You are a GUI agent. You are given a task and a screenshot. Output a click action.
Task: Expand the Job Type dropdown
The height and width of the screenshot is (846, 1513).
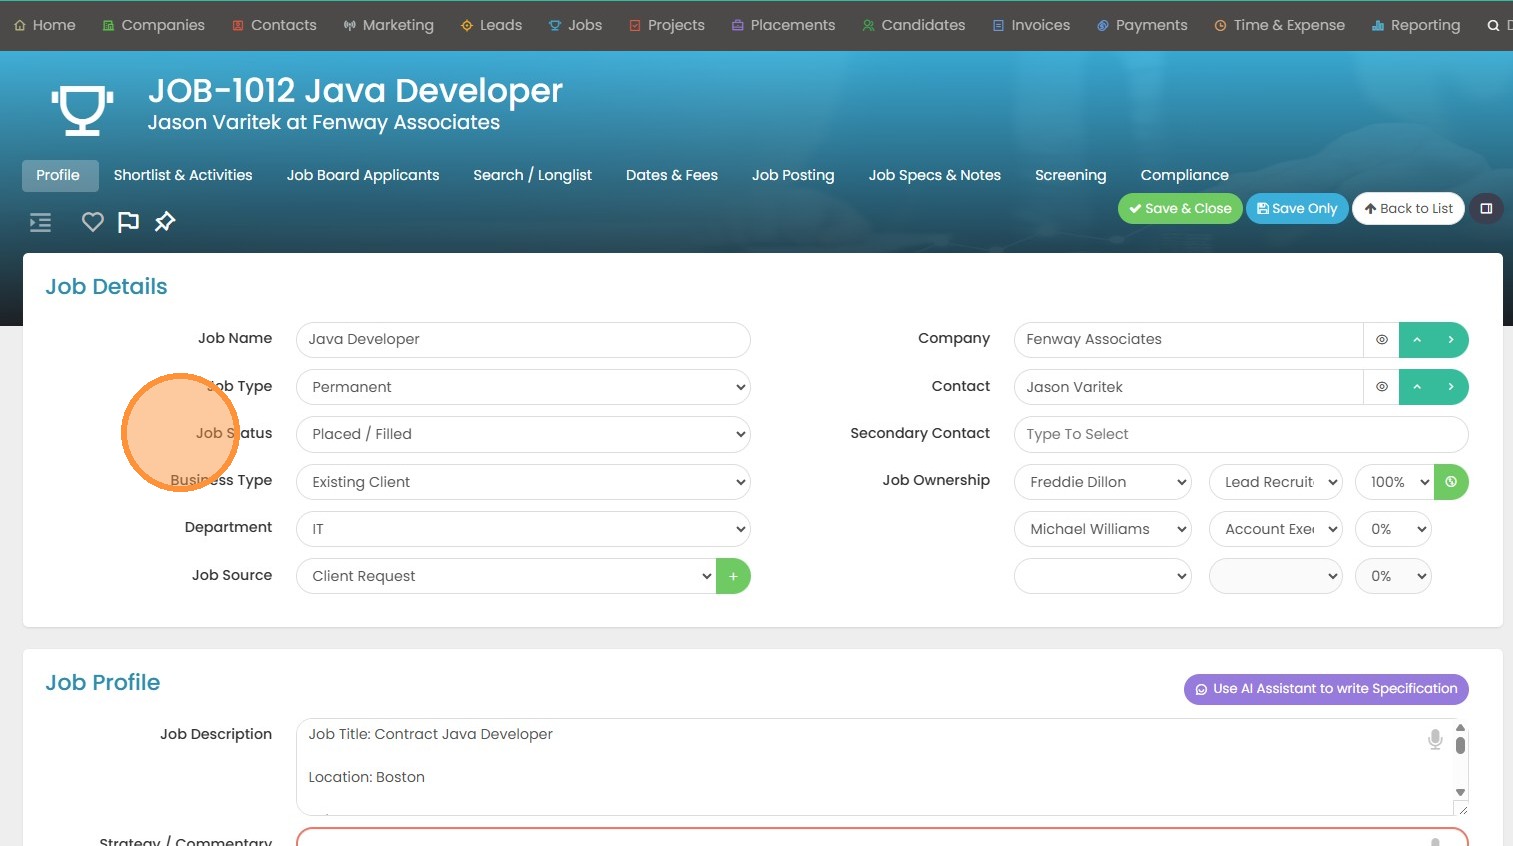pos(523,387)
